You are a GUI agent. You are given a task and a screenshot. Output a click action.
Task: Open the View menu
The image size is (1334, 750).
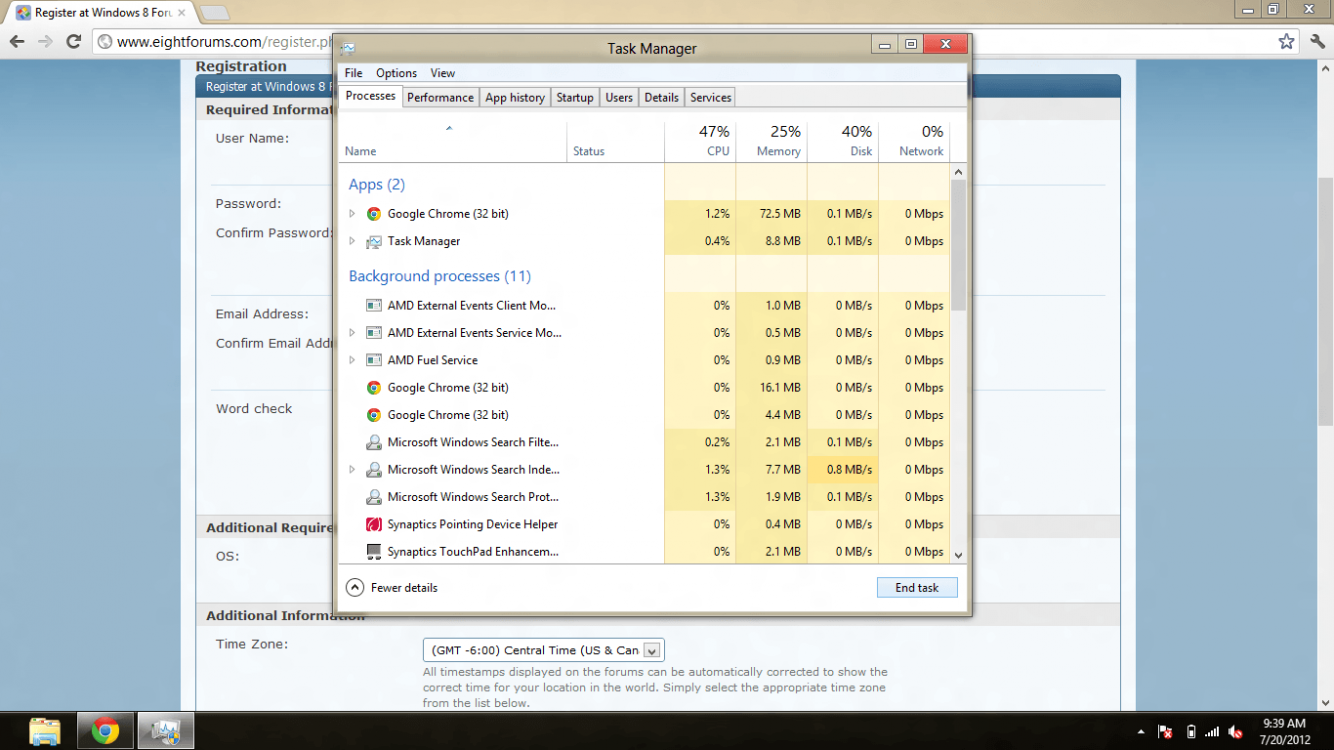(x=443, y=73)
